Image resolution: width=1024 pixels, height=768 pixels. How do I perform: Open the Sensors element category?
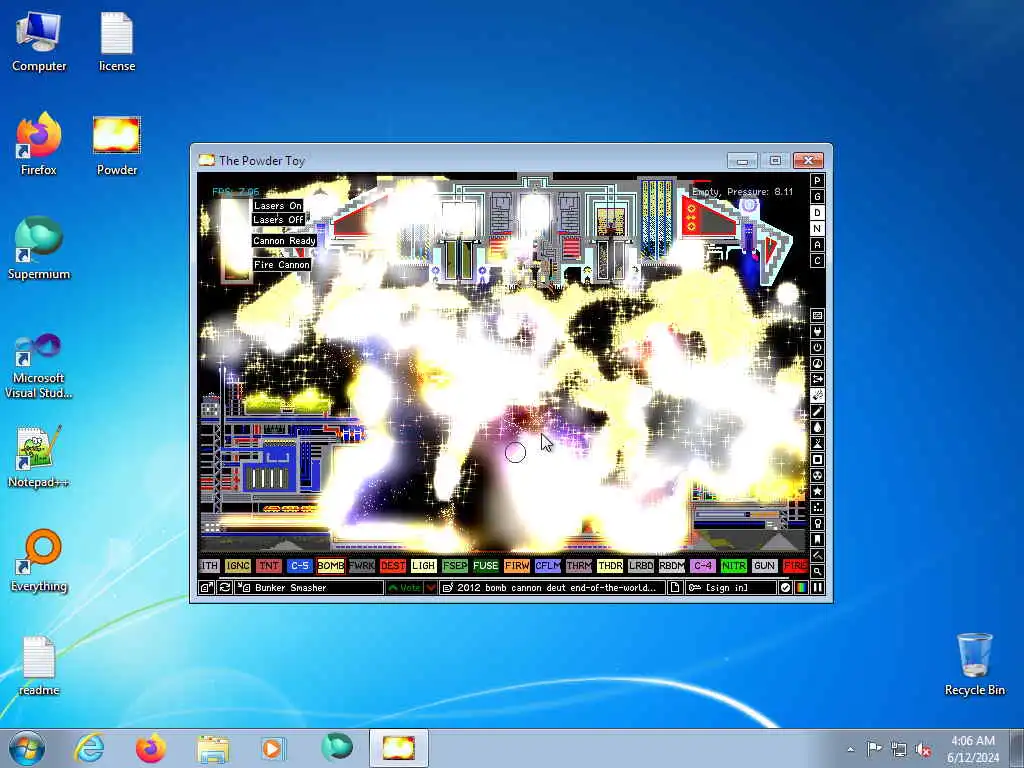point(817,363)
